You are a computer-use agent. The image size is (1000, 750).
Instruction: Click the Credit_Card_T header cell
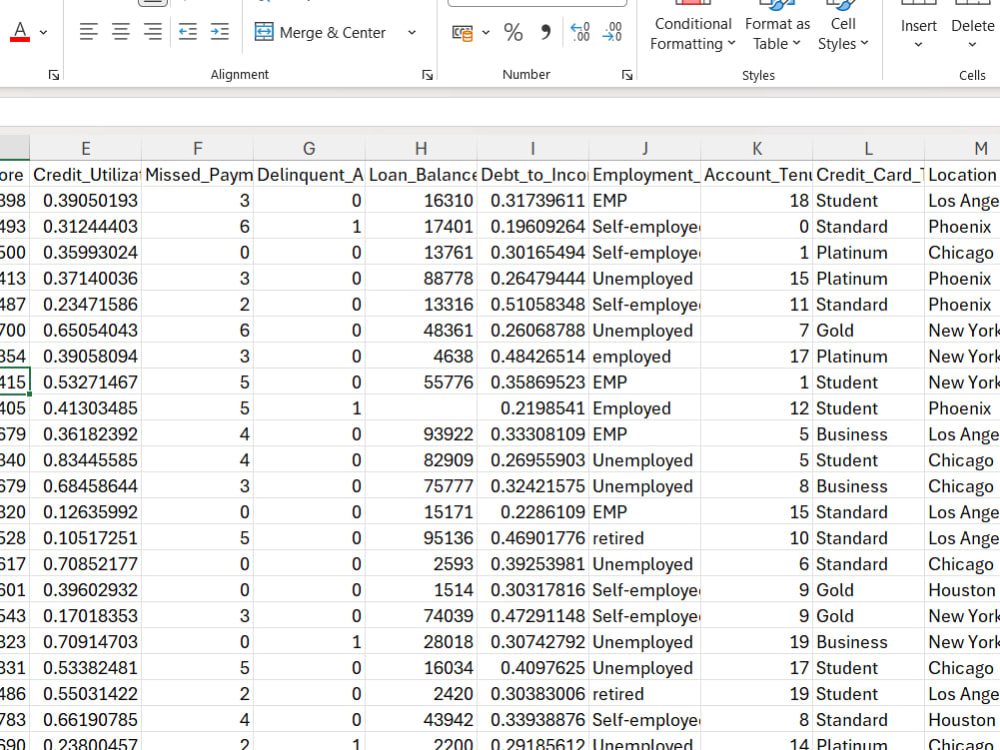point(869,175)
